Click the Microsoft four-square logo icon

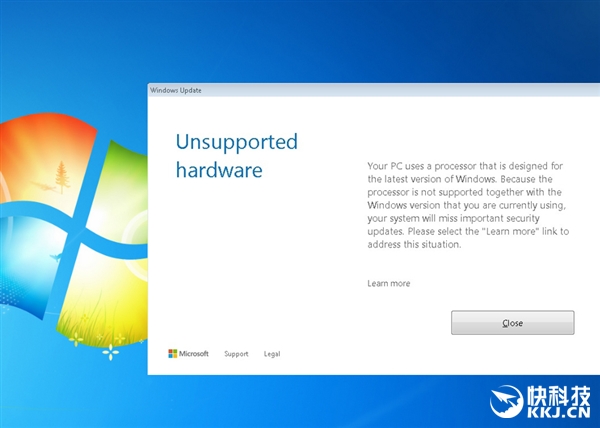(x=173, y=354)
